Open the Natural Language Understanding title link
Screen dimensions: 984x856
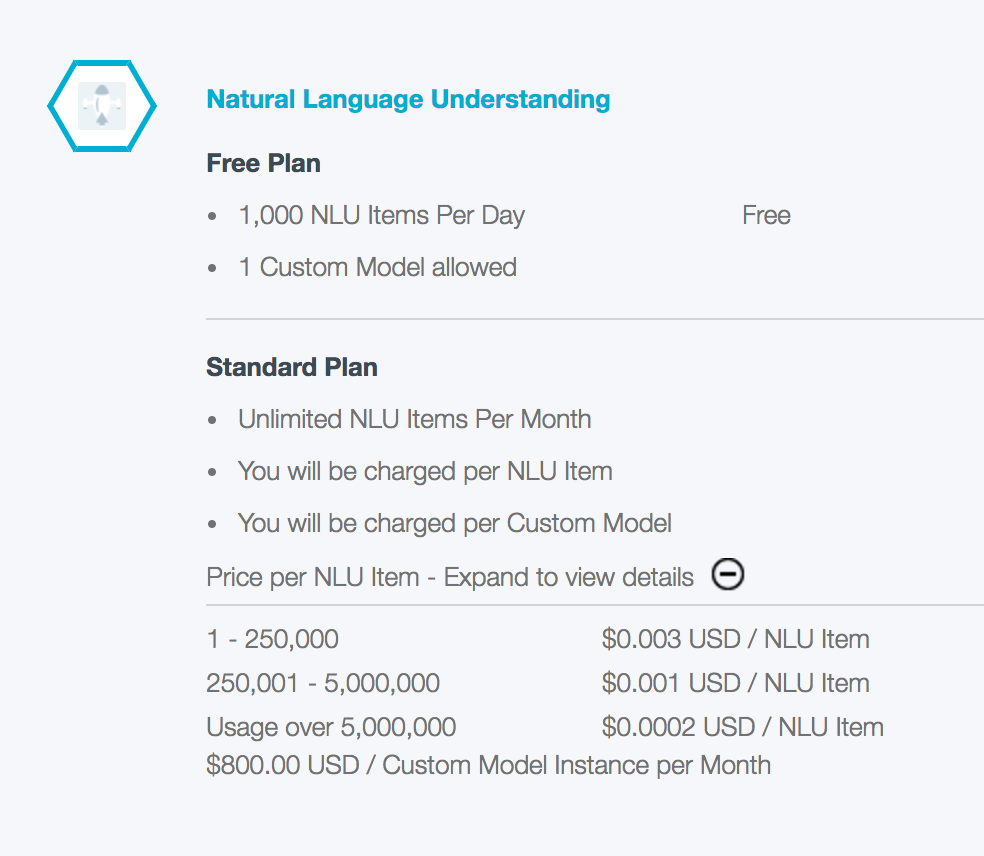coord(408,99)
